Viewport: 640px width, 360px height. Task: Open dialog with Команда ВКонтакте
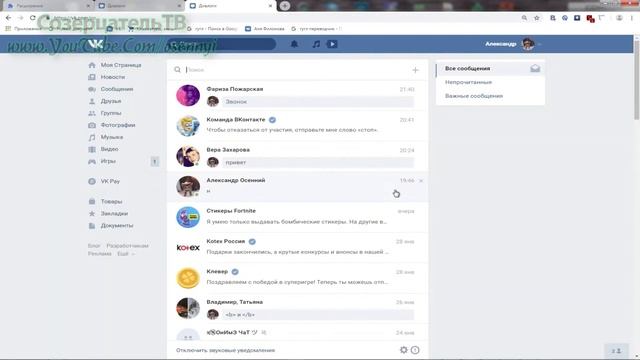[x=297, y=125]
